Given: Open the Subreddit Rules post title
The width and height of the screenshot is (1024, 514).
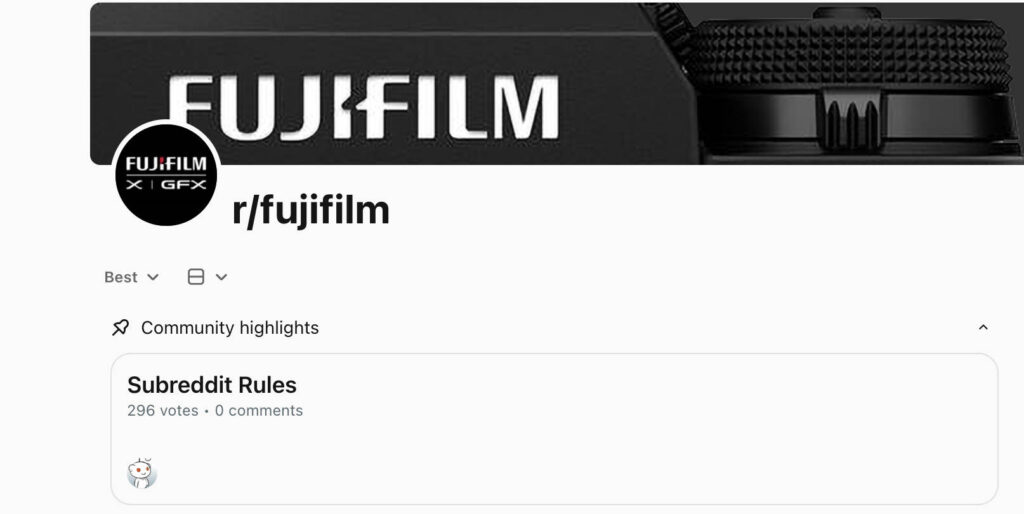Looking at the screenshot, I should pyautogui.click(x=212, y=385).
